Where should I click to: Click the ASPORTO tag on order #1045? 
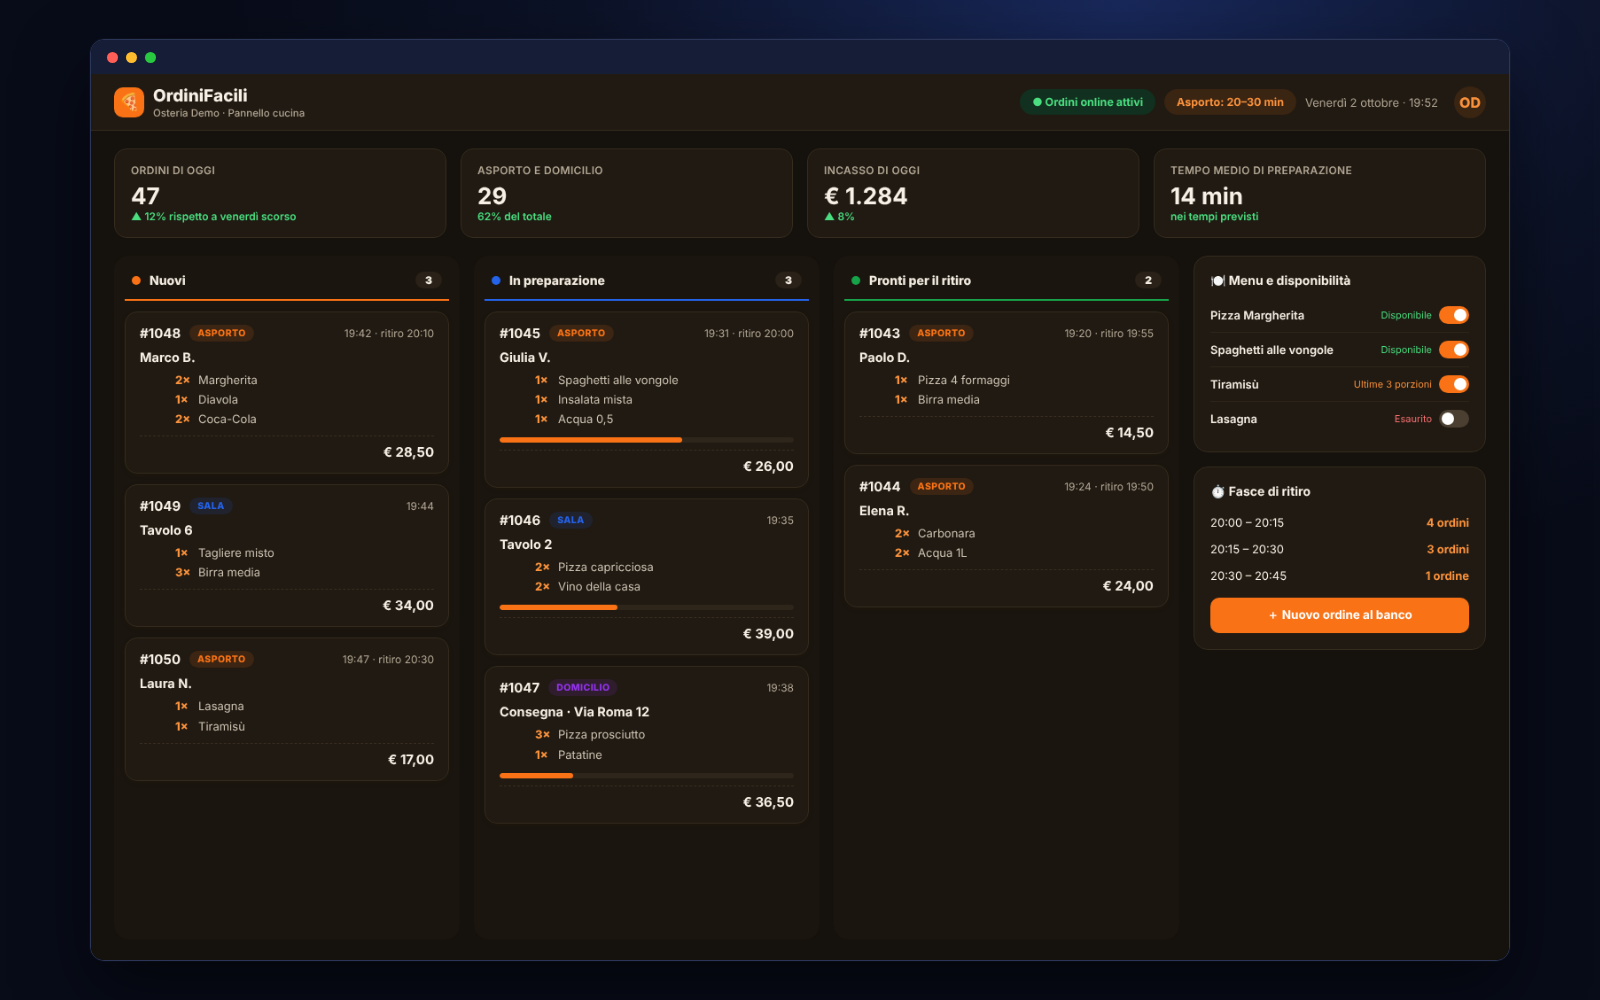pyautogui.click(x=581, y=333)
